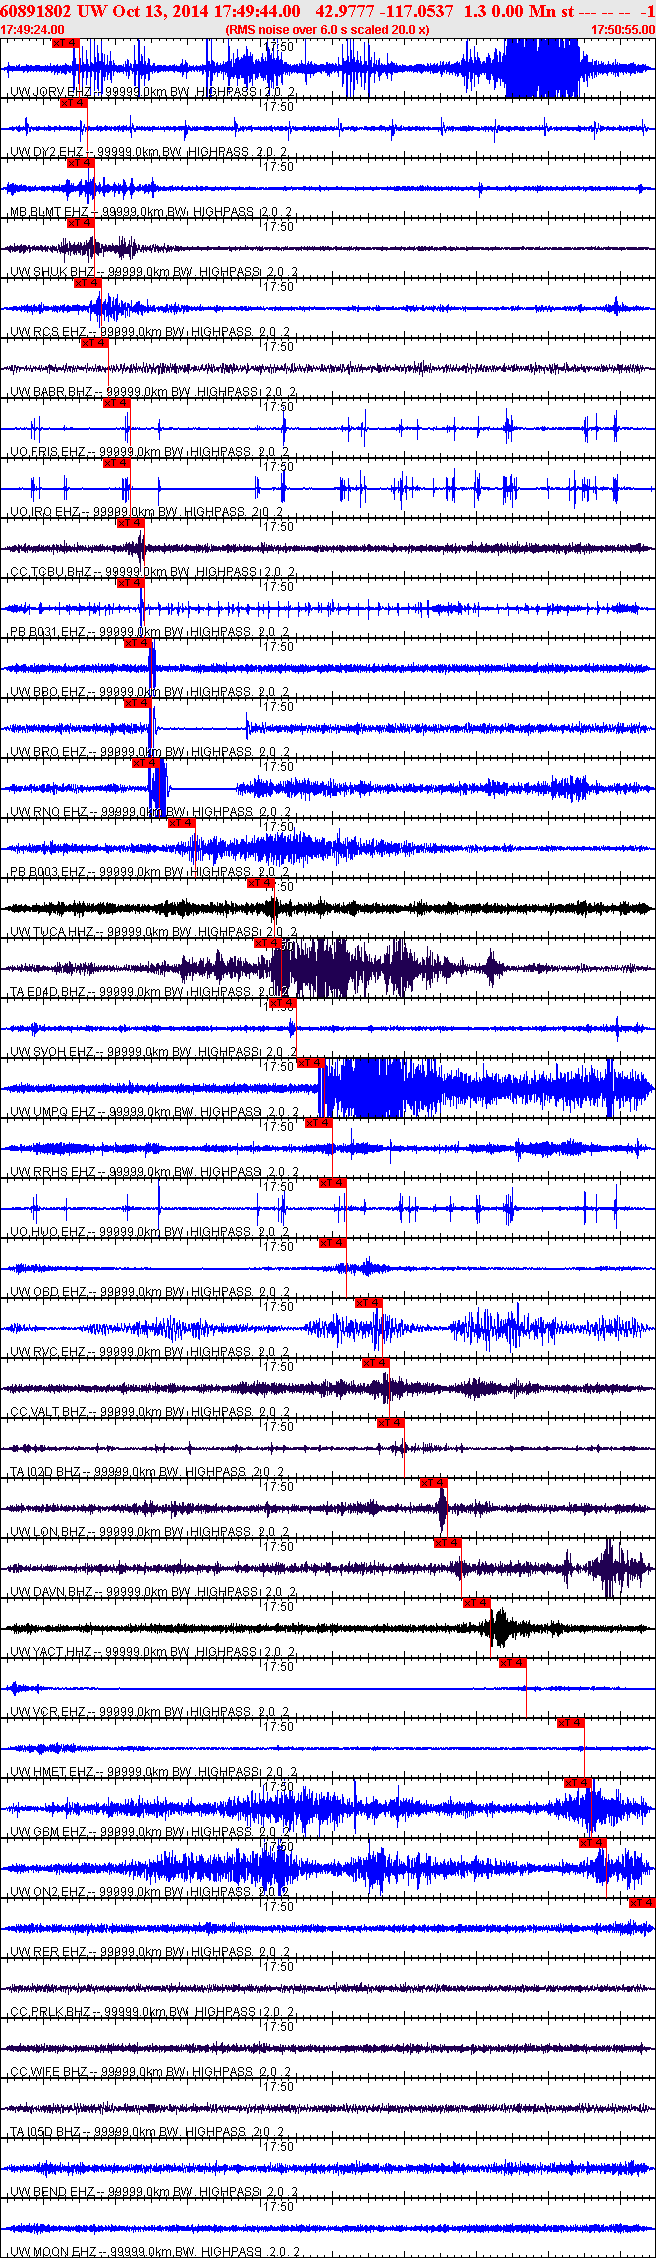The image size is (656, 2258).
Task: Select the PB.B003.EHZ station label
Action: 48,872
